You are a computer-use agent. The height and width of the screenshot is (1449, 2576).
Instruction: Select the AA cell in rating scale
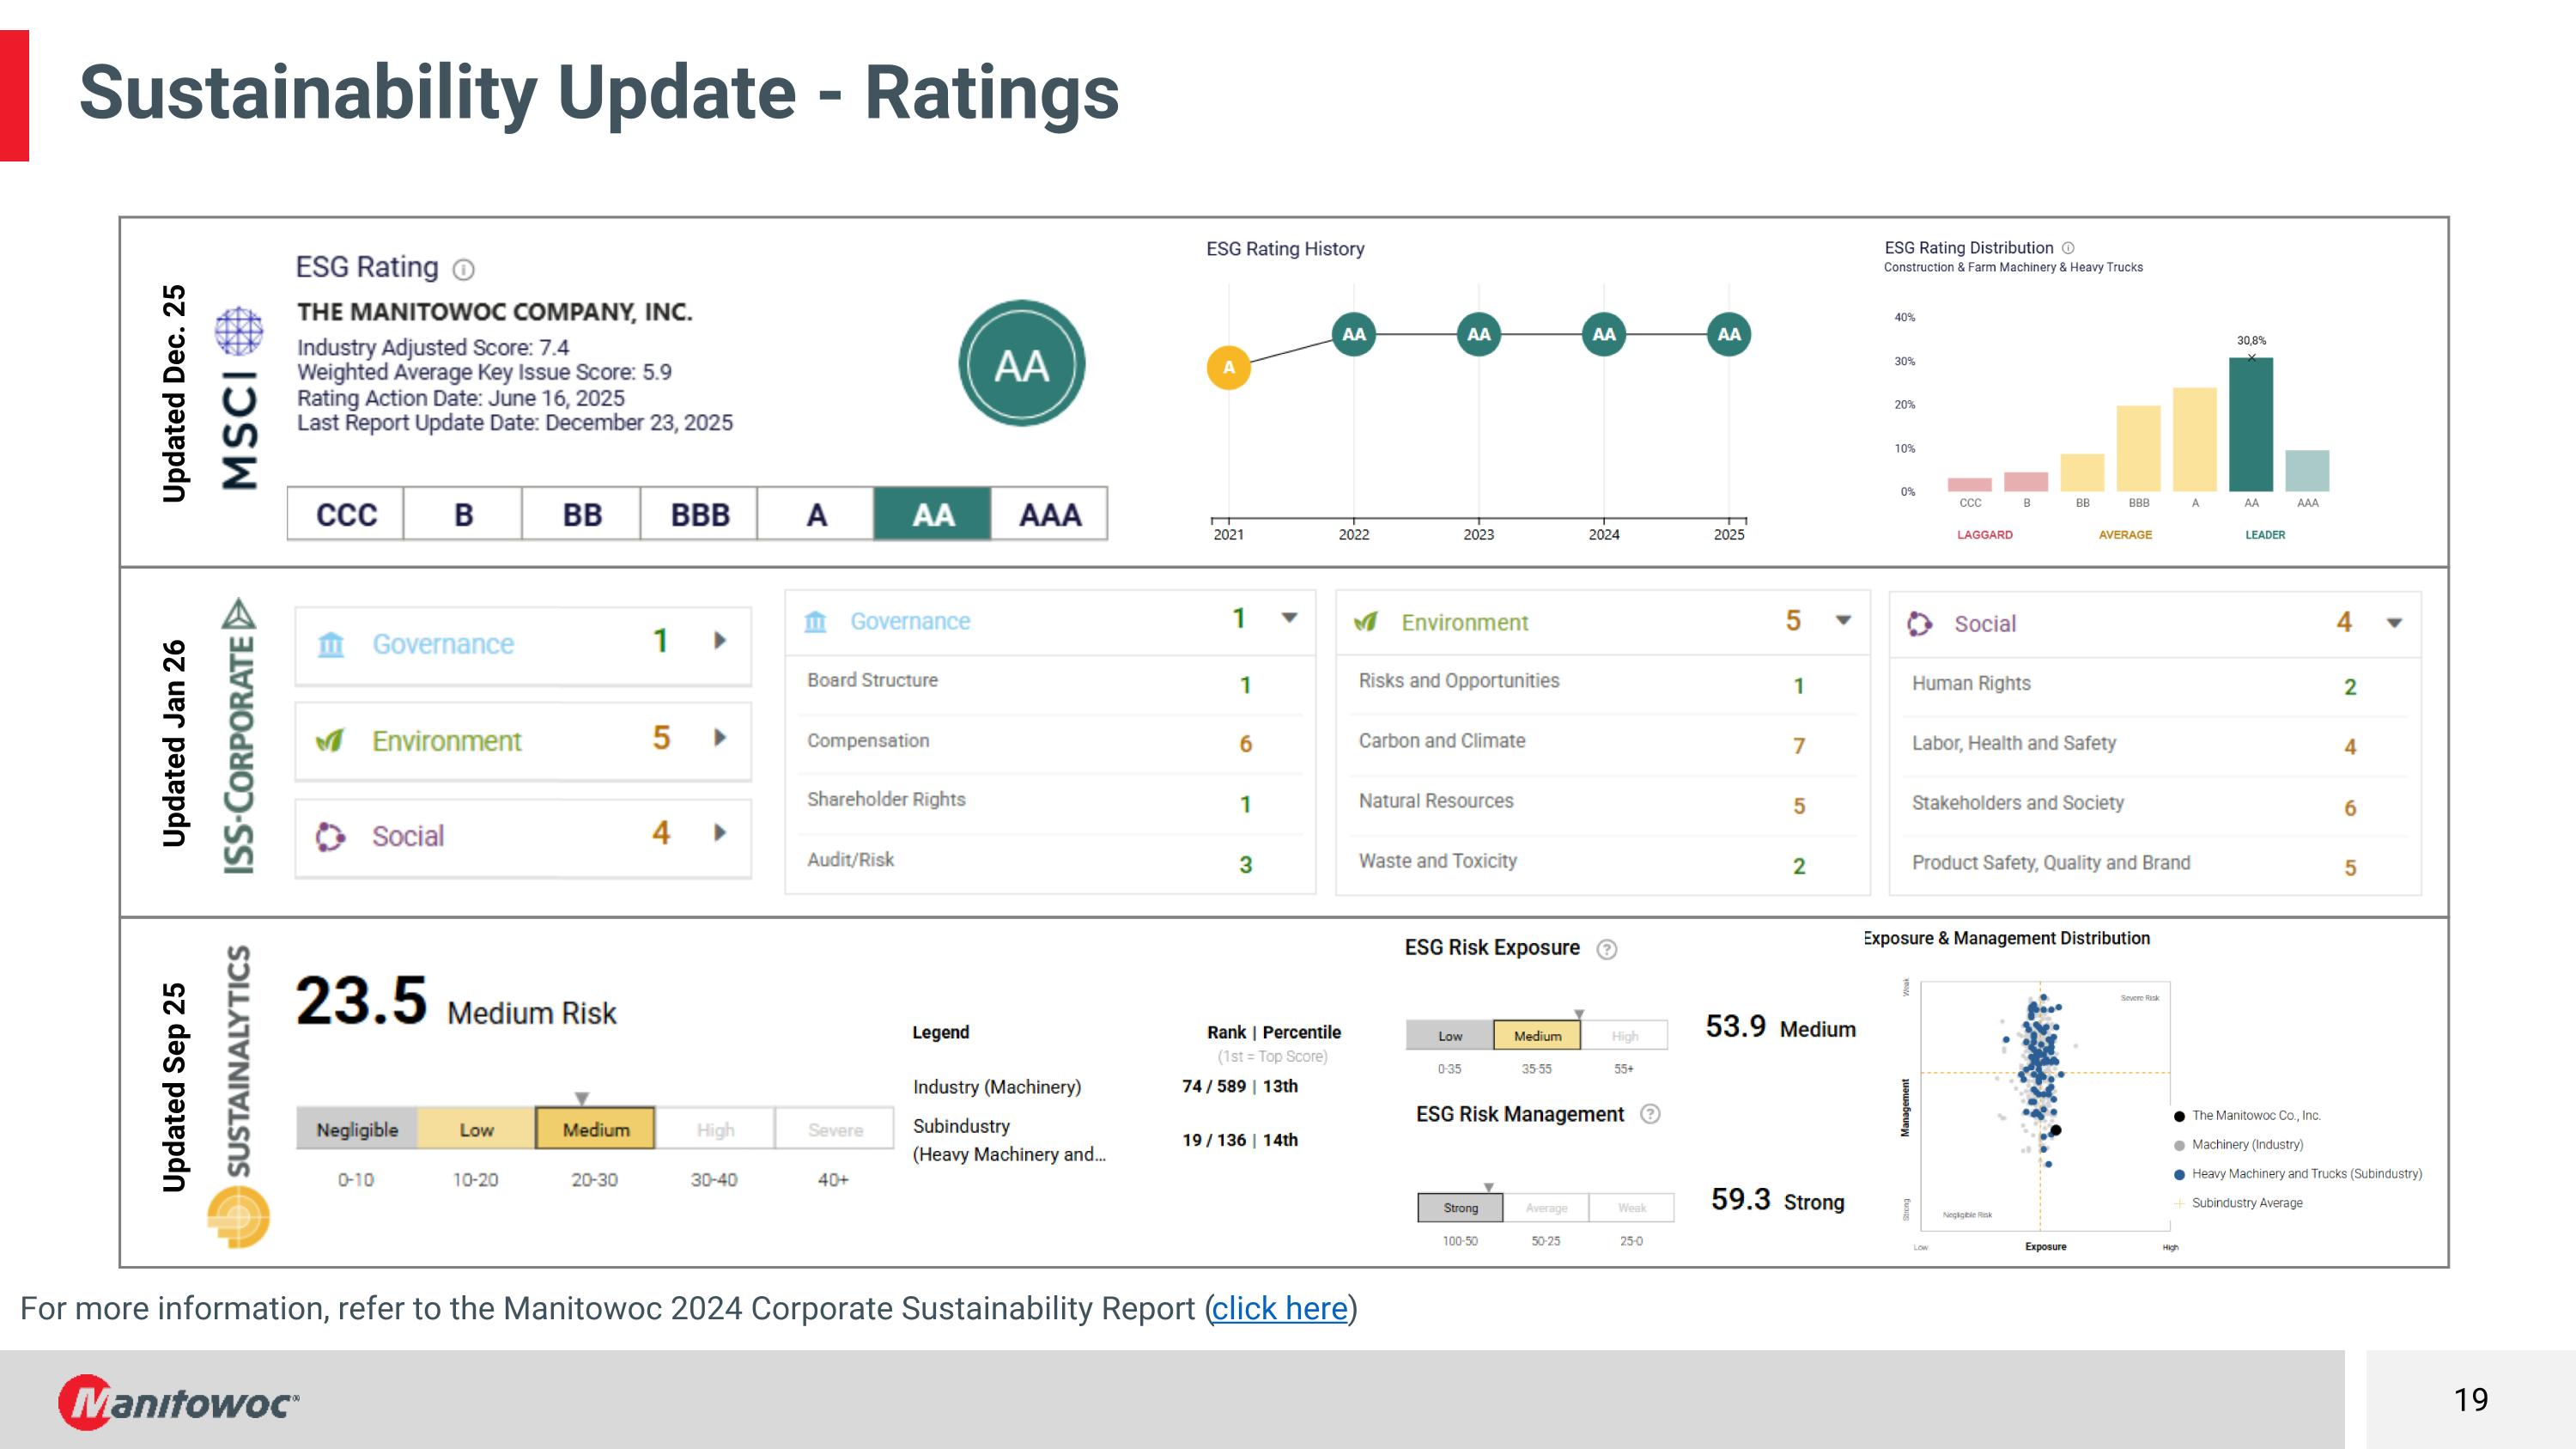click(932, 514)
